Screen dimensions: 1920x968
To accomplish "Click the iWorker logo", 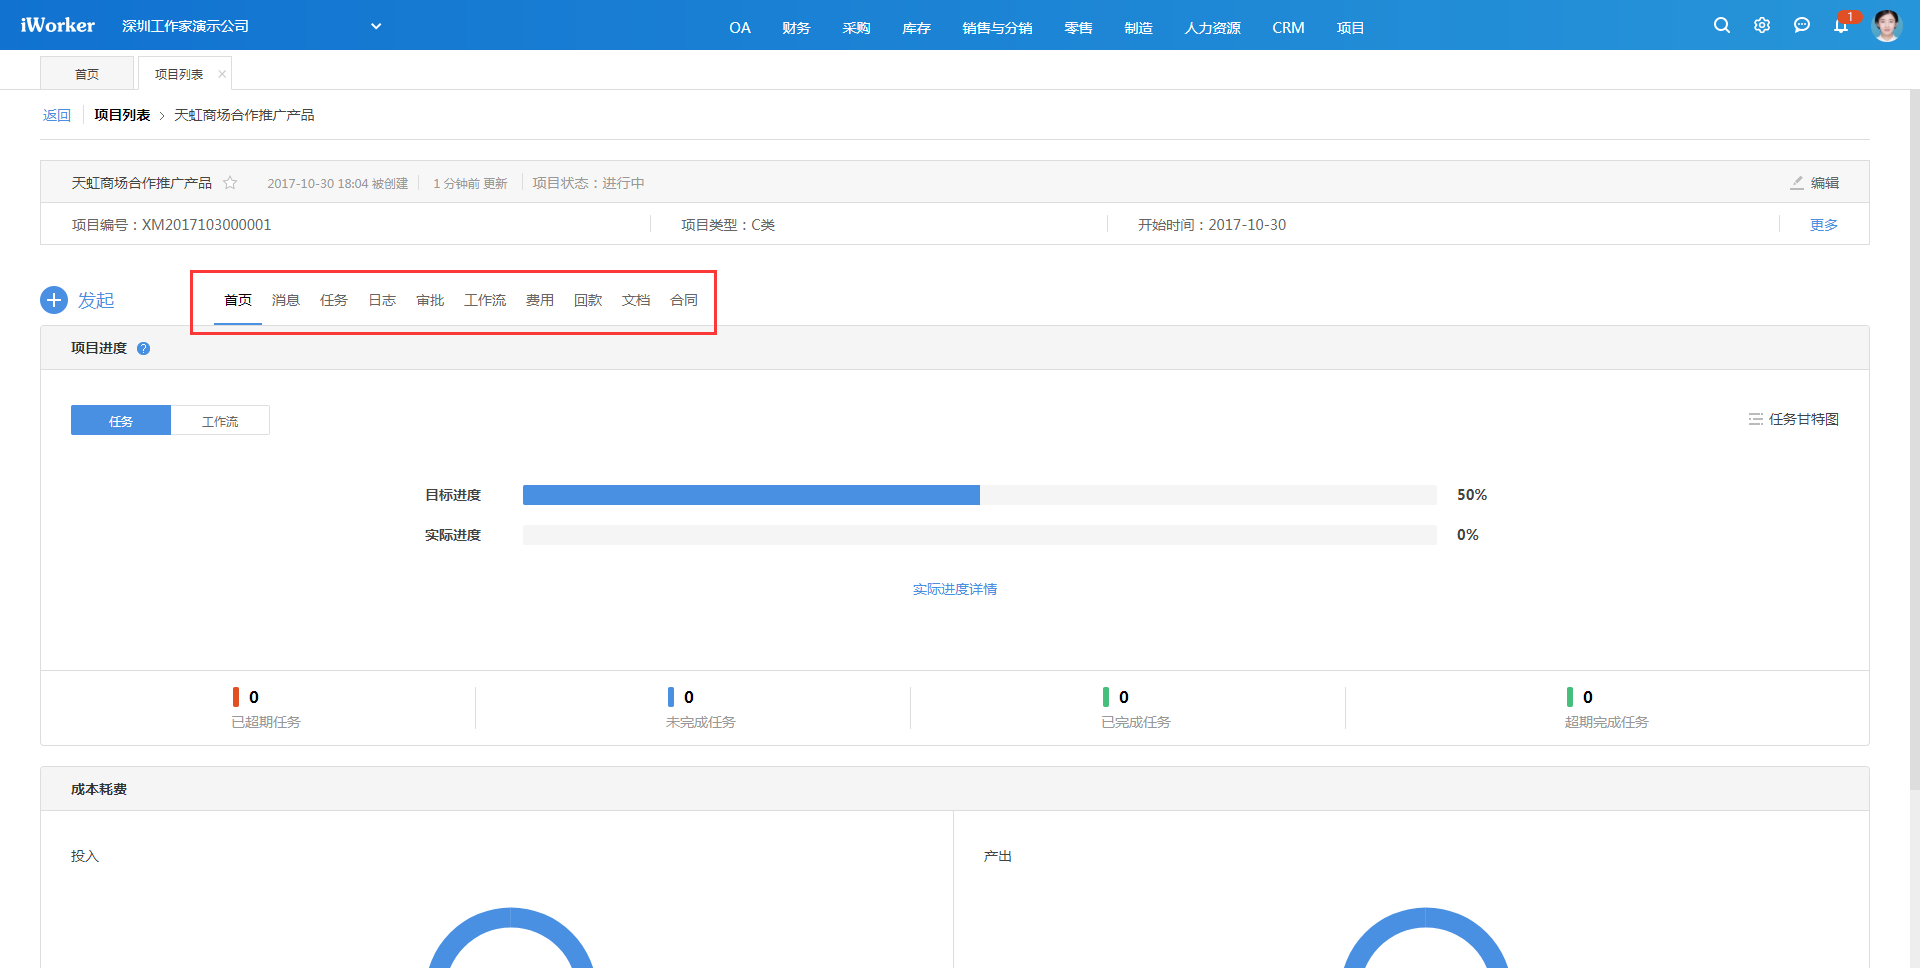I will coord(57,25).
